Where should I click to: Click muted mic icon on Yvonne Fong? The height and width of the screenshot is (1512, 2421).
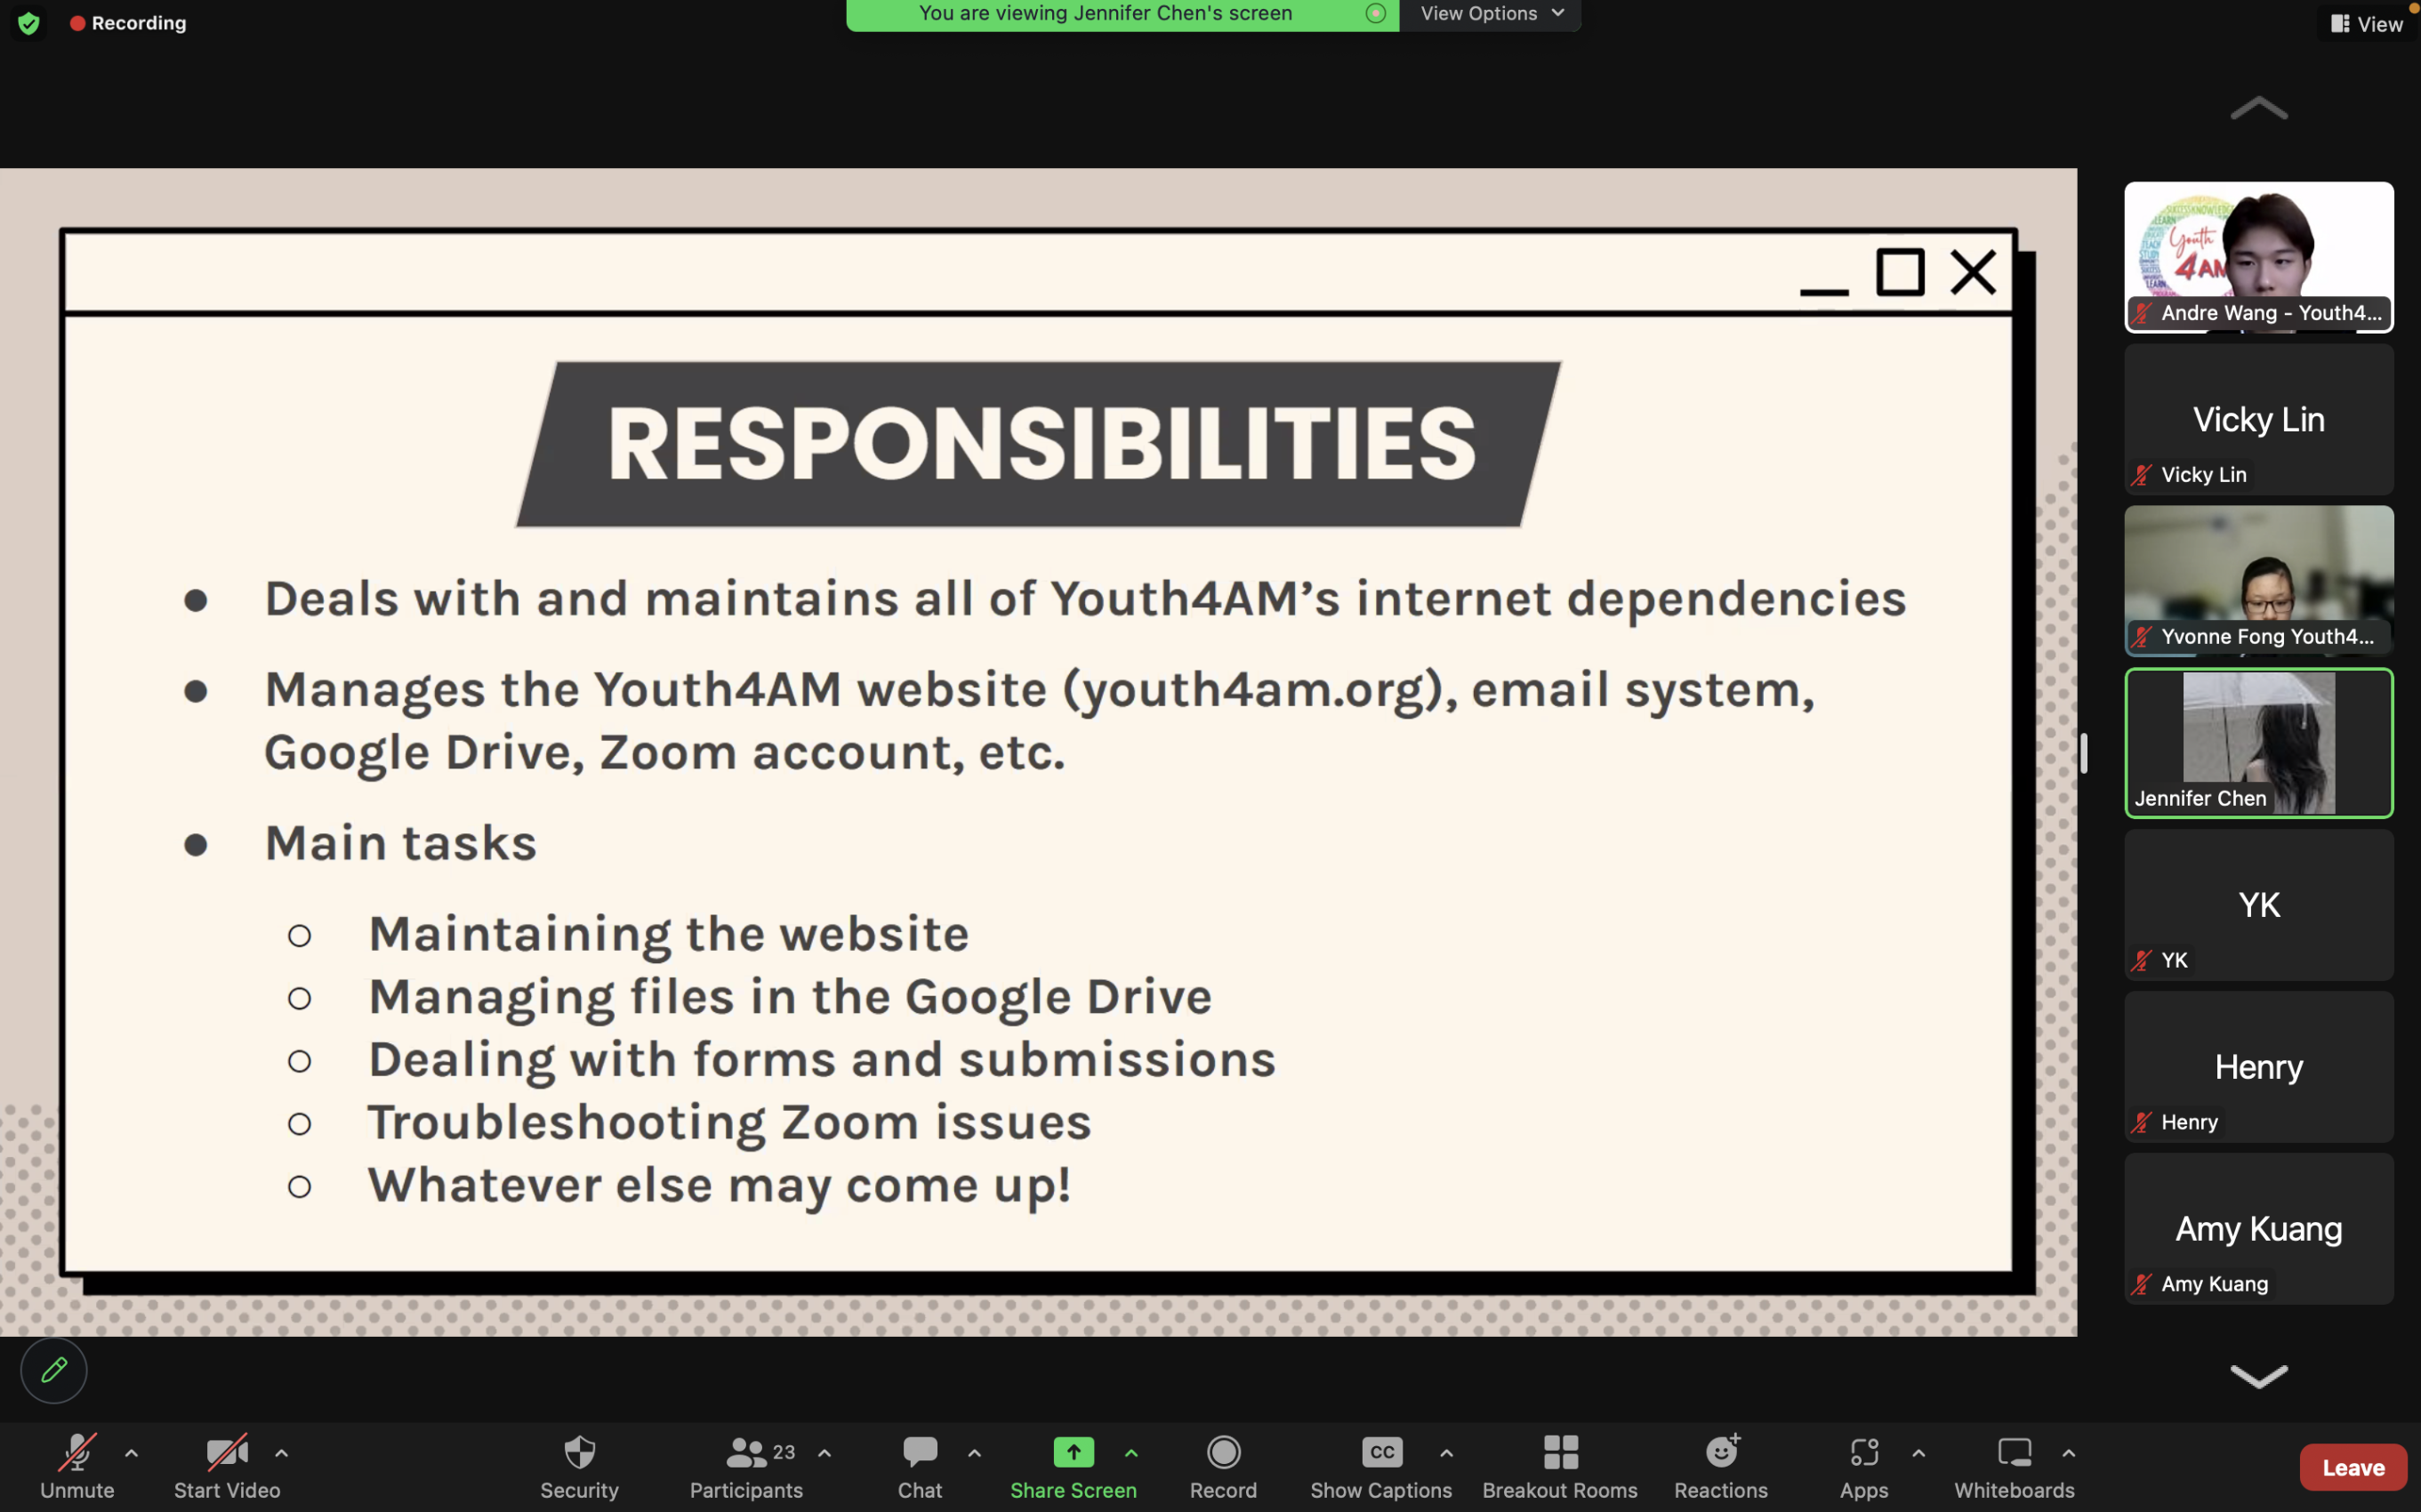pyautogui.click(x=2142, y=636)
